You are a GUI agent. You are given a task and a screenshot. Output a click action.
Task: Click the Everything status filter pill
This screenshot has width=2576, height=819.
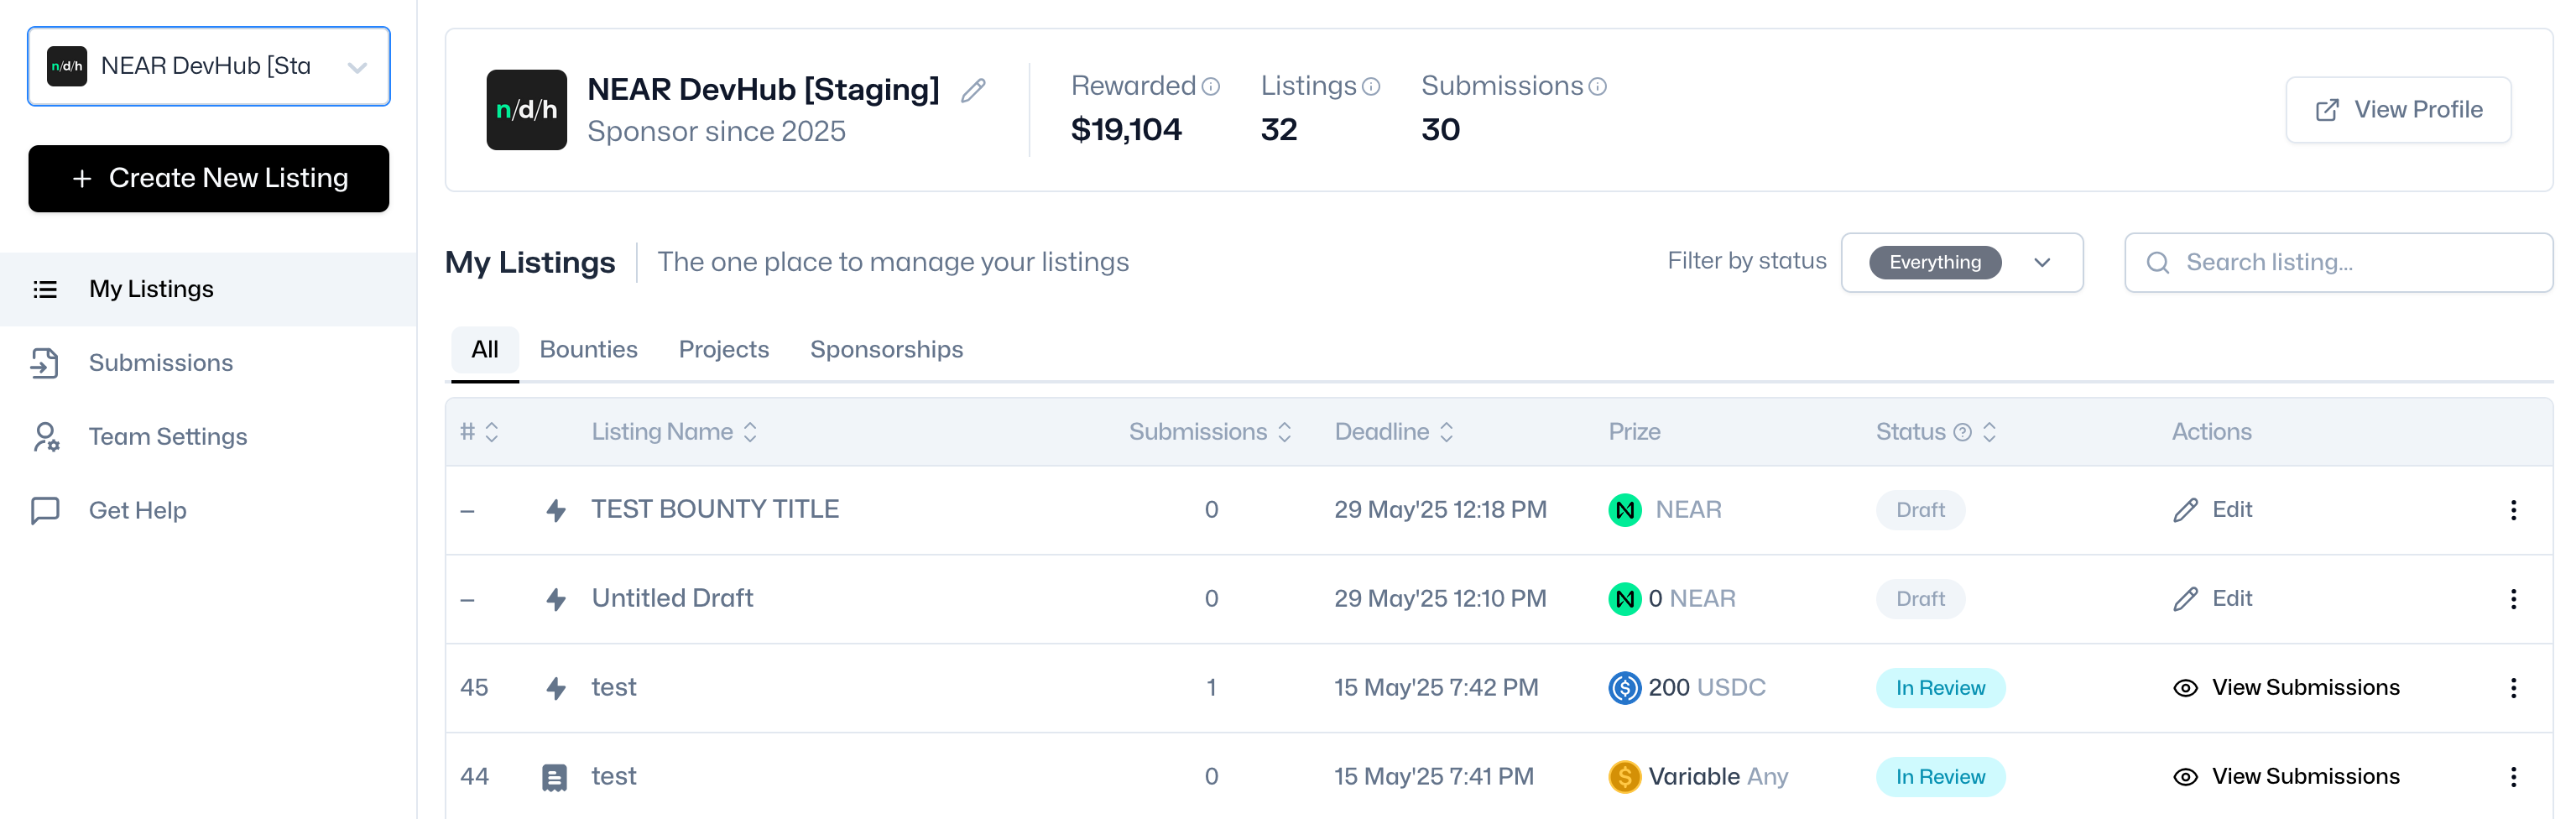tap(1934, 263)
